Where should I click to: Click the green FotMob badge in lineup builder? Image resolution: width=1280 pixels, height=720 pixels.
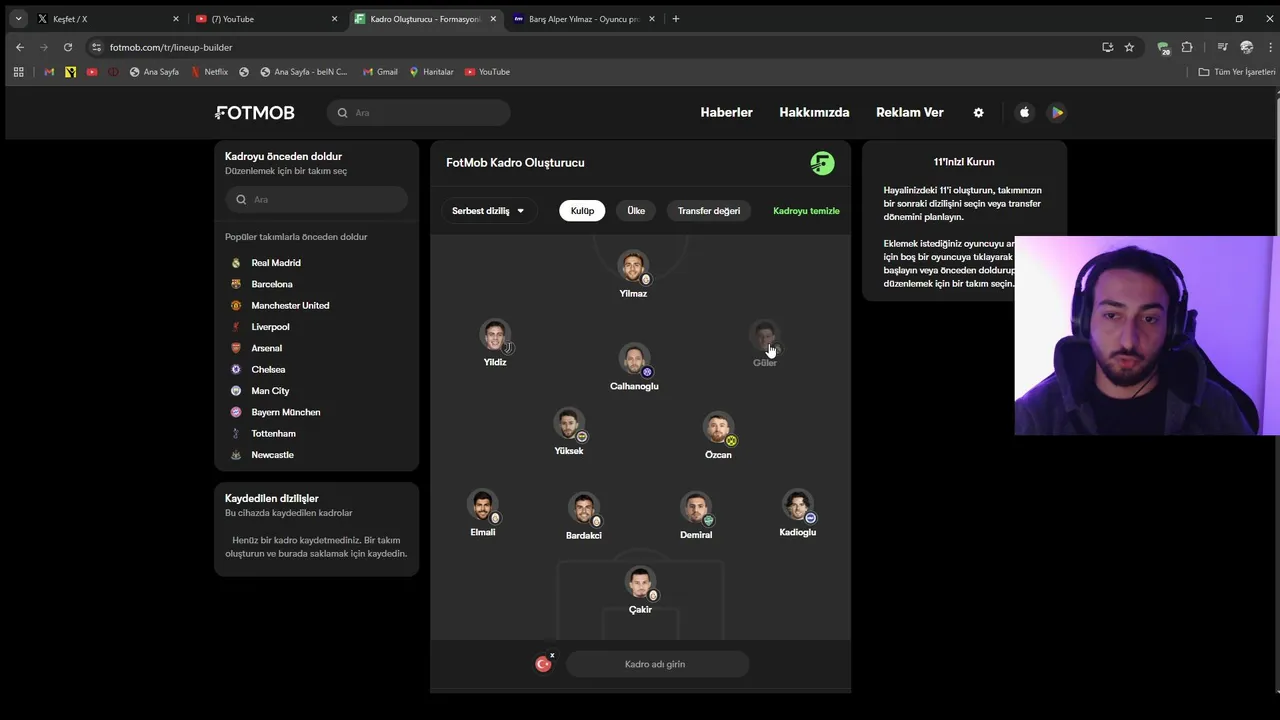pos(822,163)
